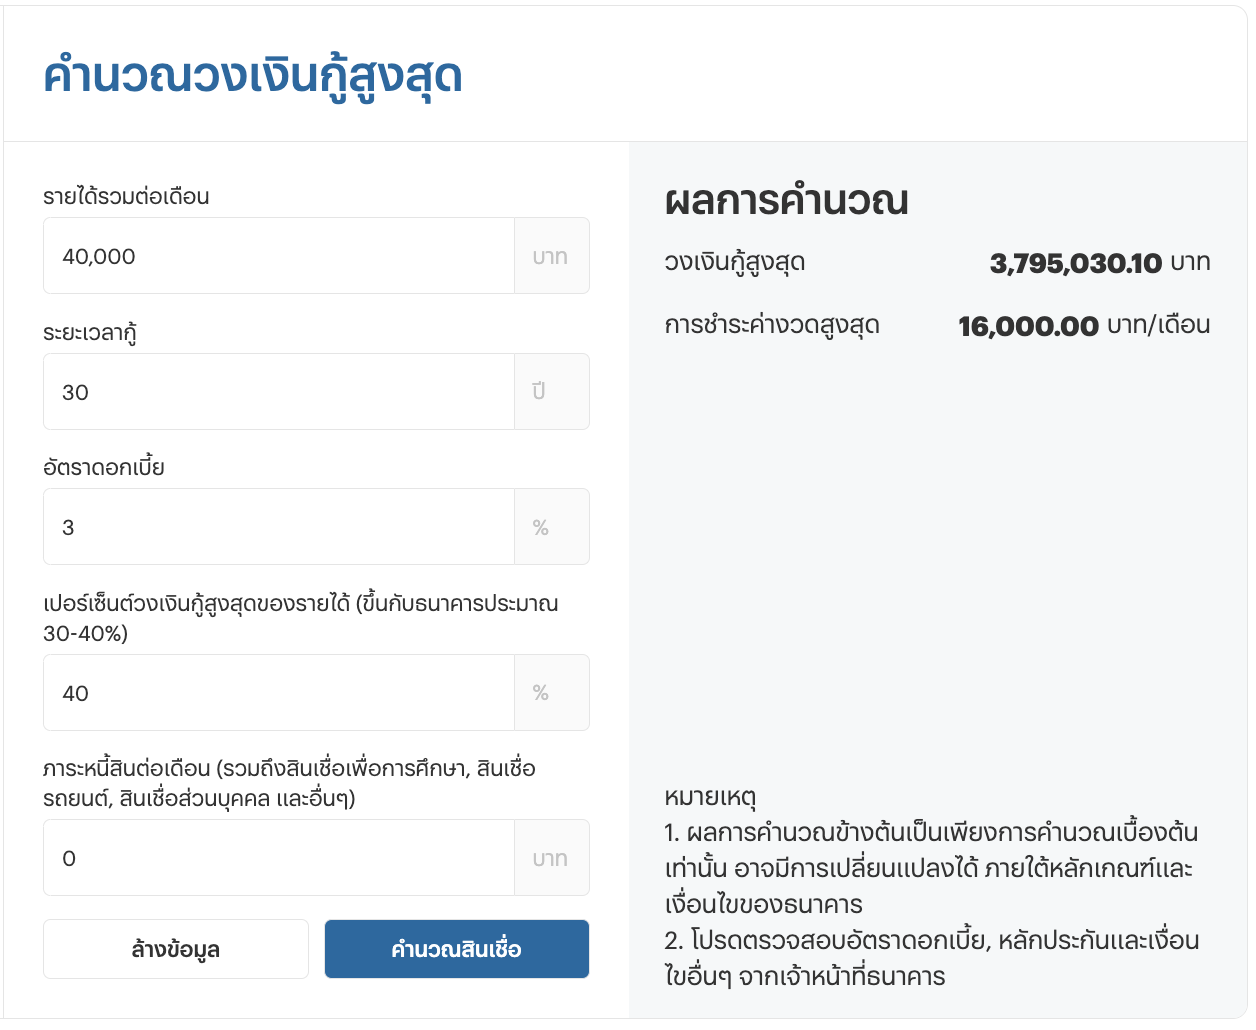The image size is (1256, 1030).
Task: Click the ล้างข้อมูล clear button
Action: pos(176,949)
